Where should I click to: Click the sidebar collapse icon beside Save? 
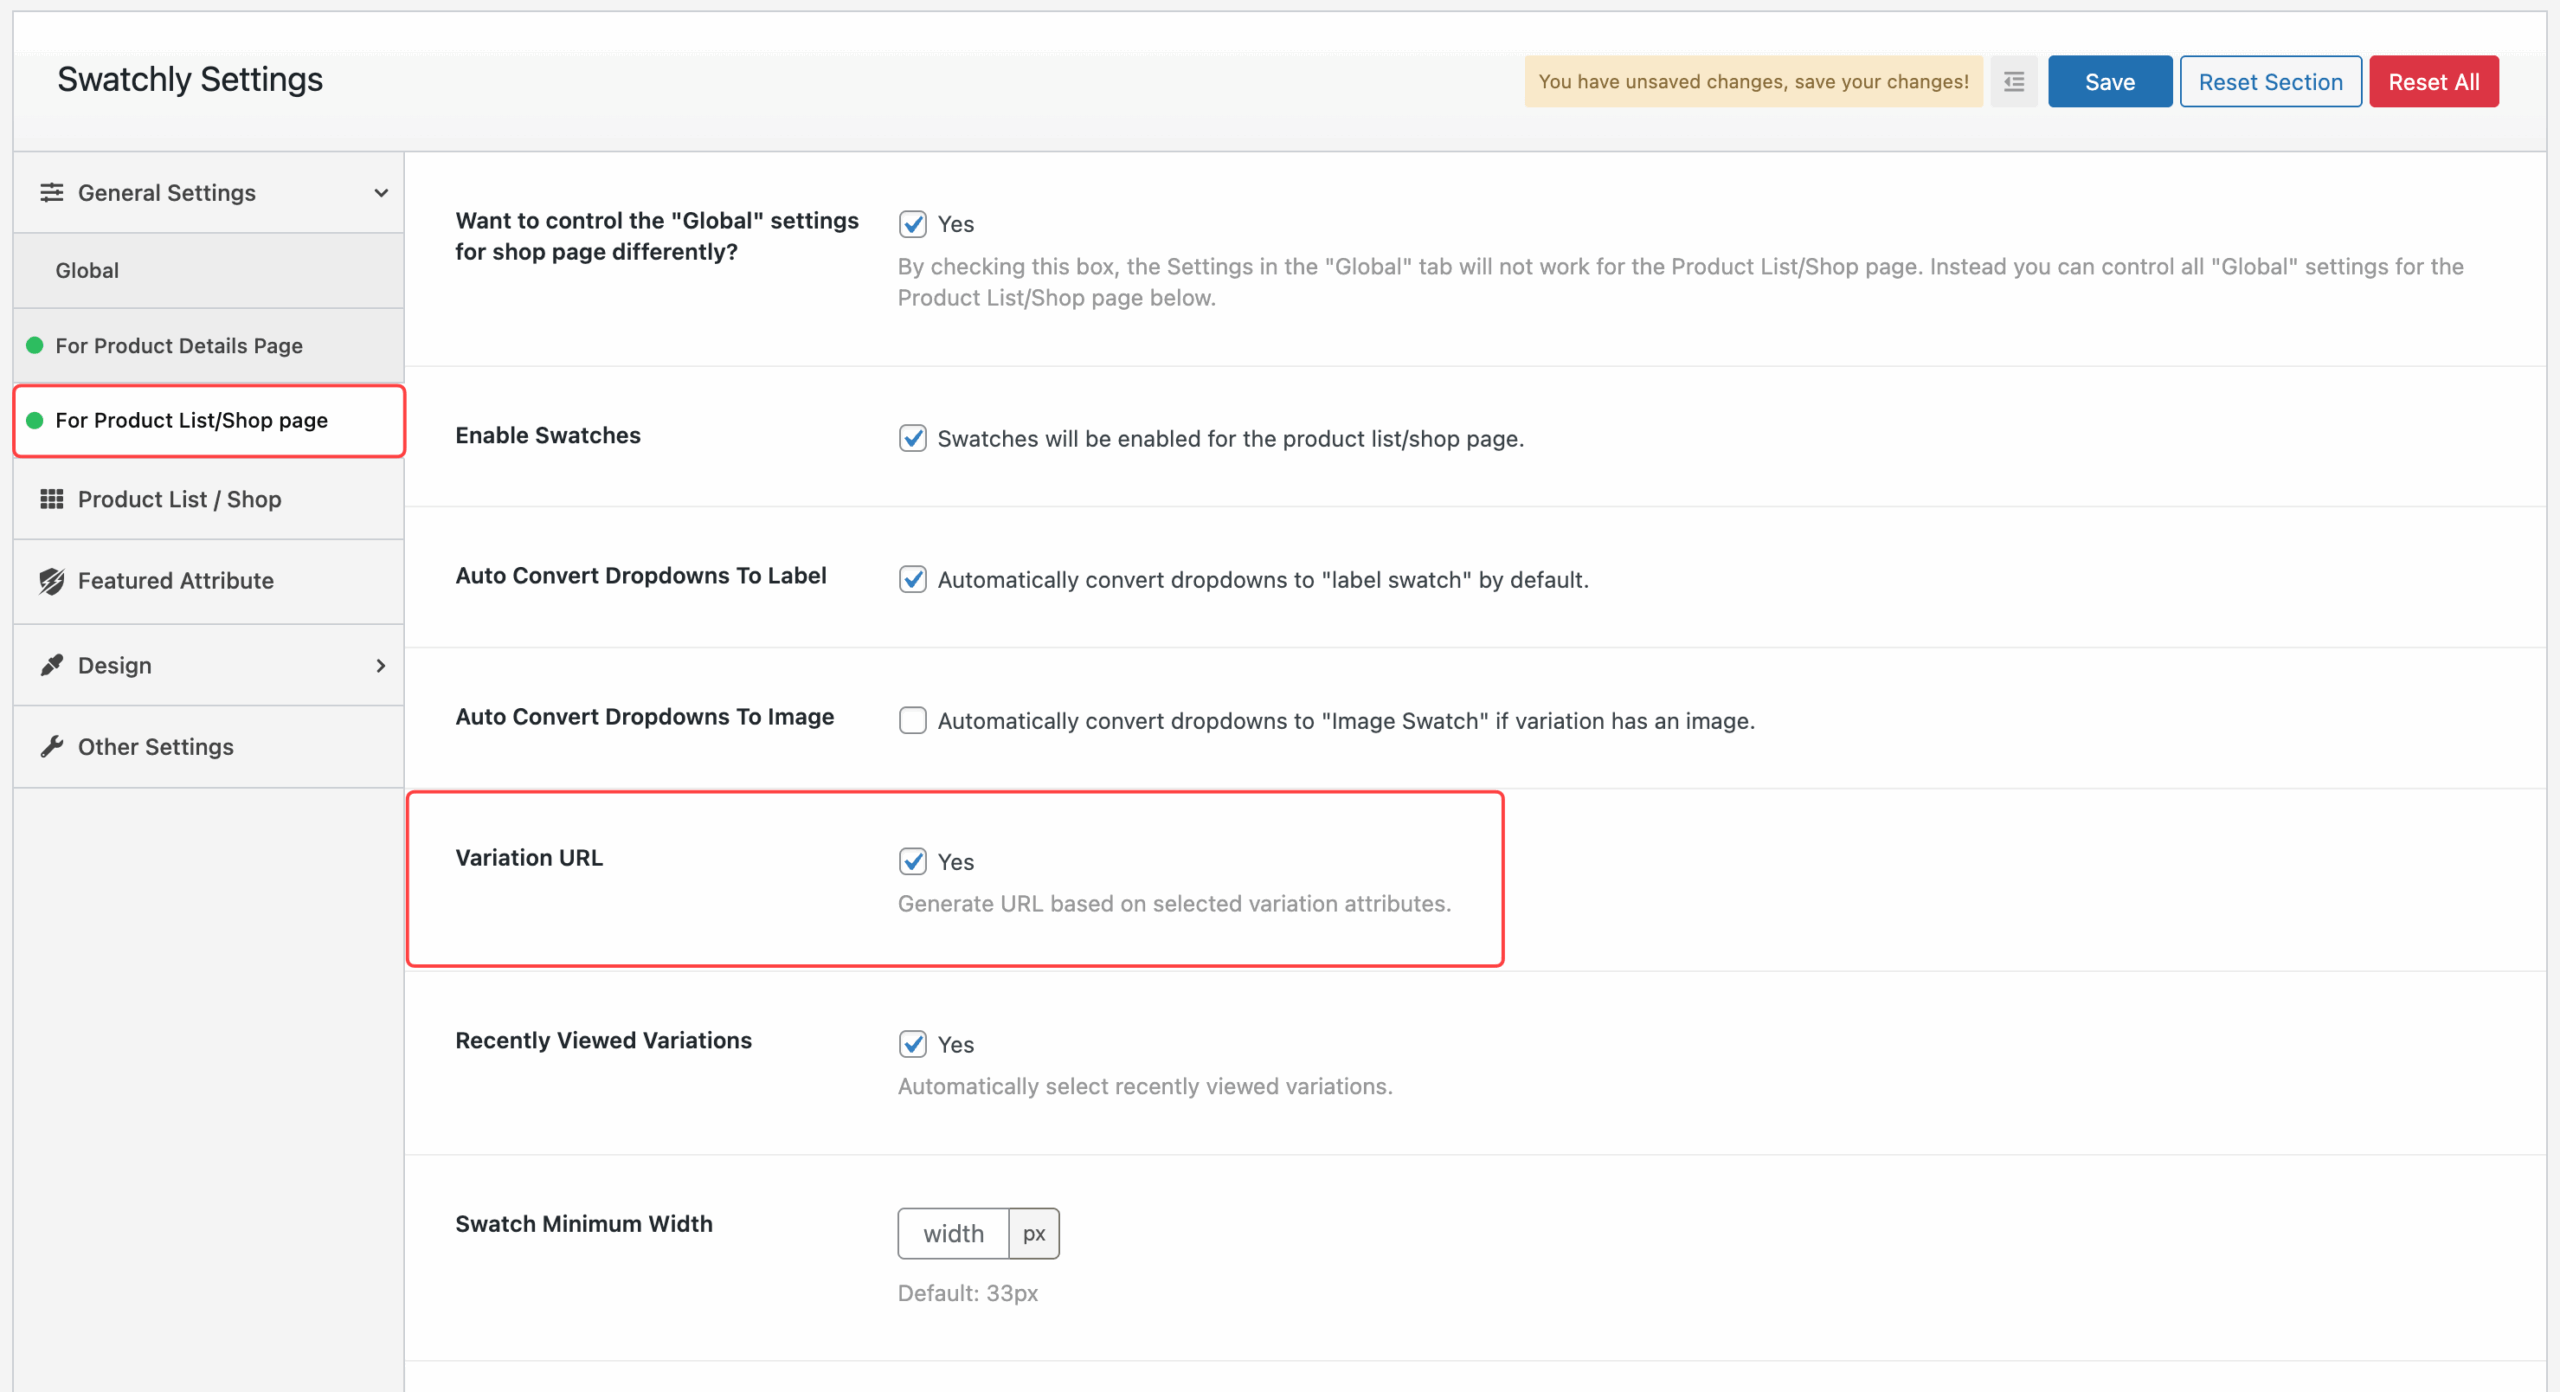pyautogui.click(x=2014, y=81)
